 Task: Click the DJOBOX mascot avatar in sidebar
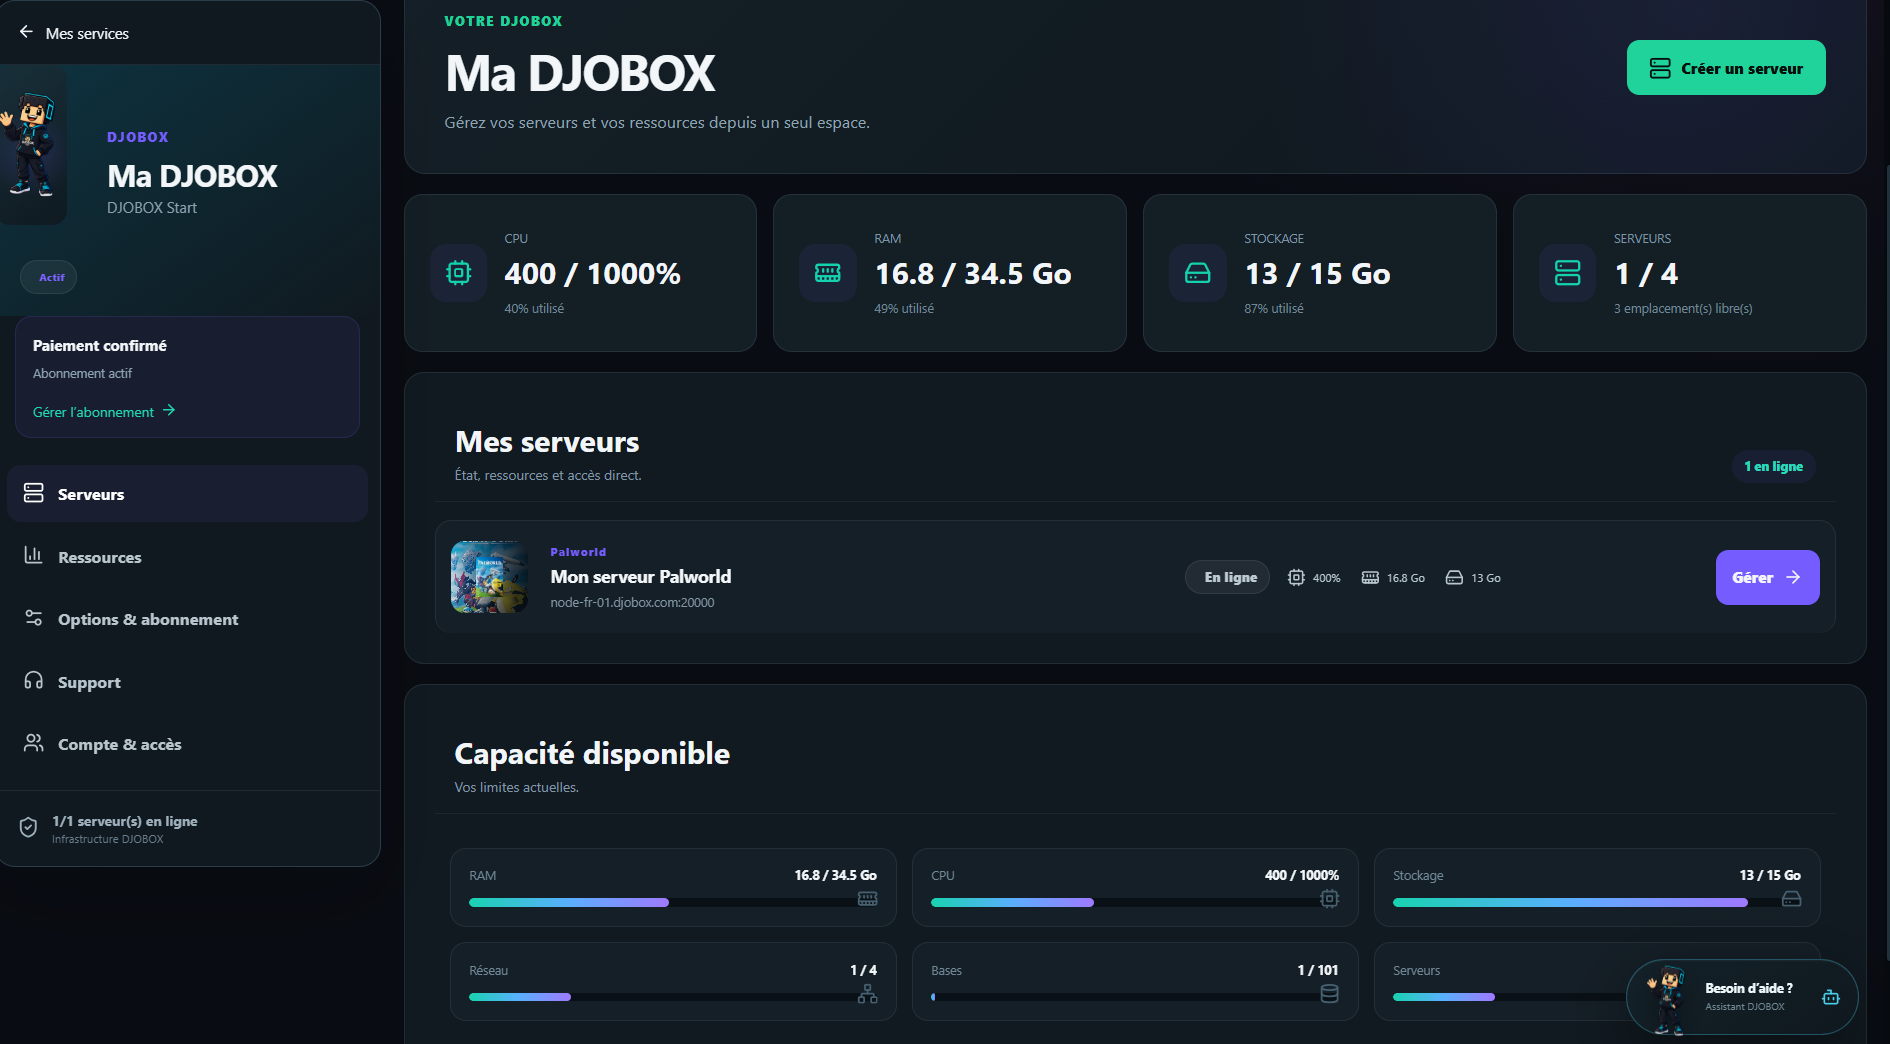[x=31, y=145]
